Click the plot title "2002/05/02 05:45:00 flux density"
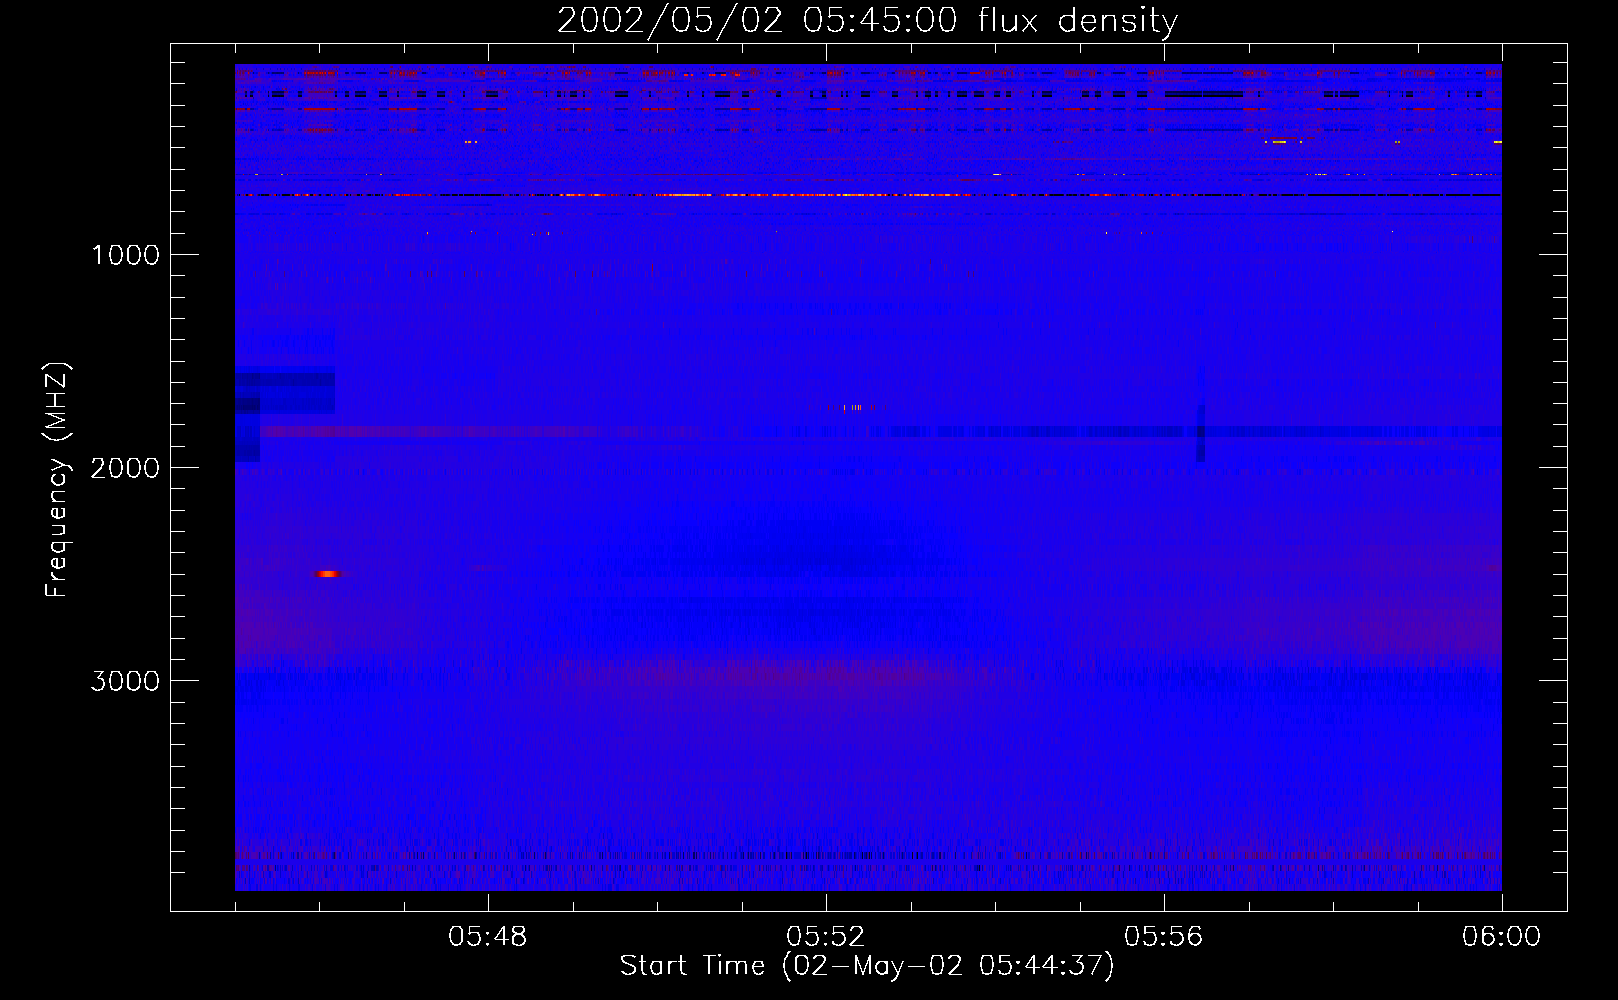This screenshot has height=1000, width=1618. coord(867,21)
